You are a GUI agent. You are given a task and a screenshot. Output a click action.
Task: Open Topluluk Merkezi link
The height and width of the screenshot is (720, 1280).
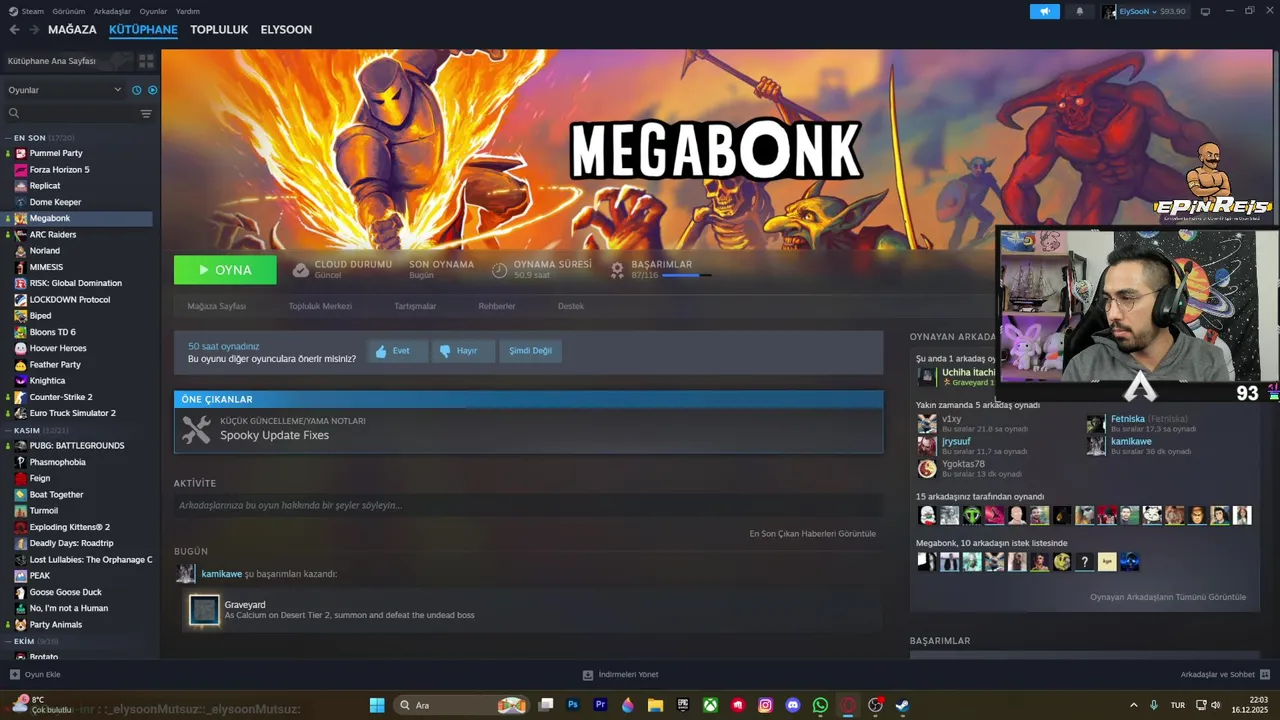[320, 306]
